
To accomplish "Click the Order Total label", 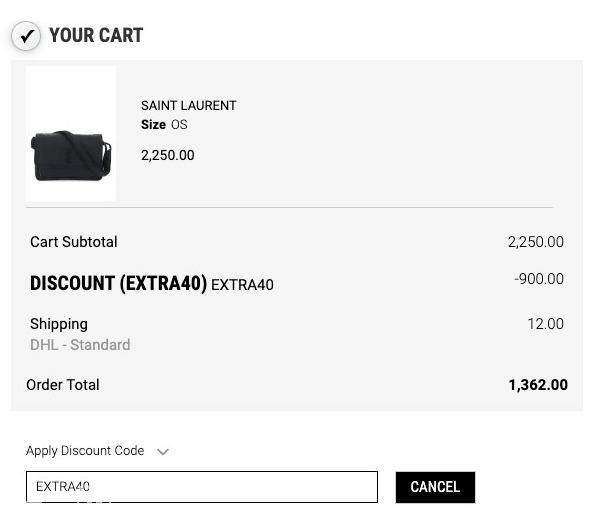I will pos(63,385).
